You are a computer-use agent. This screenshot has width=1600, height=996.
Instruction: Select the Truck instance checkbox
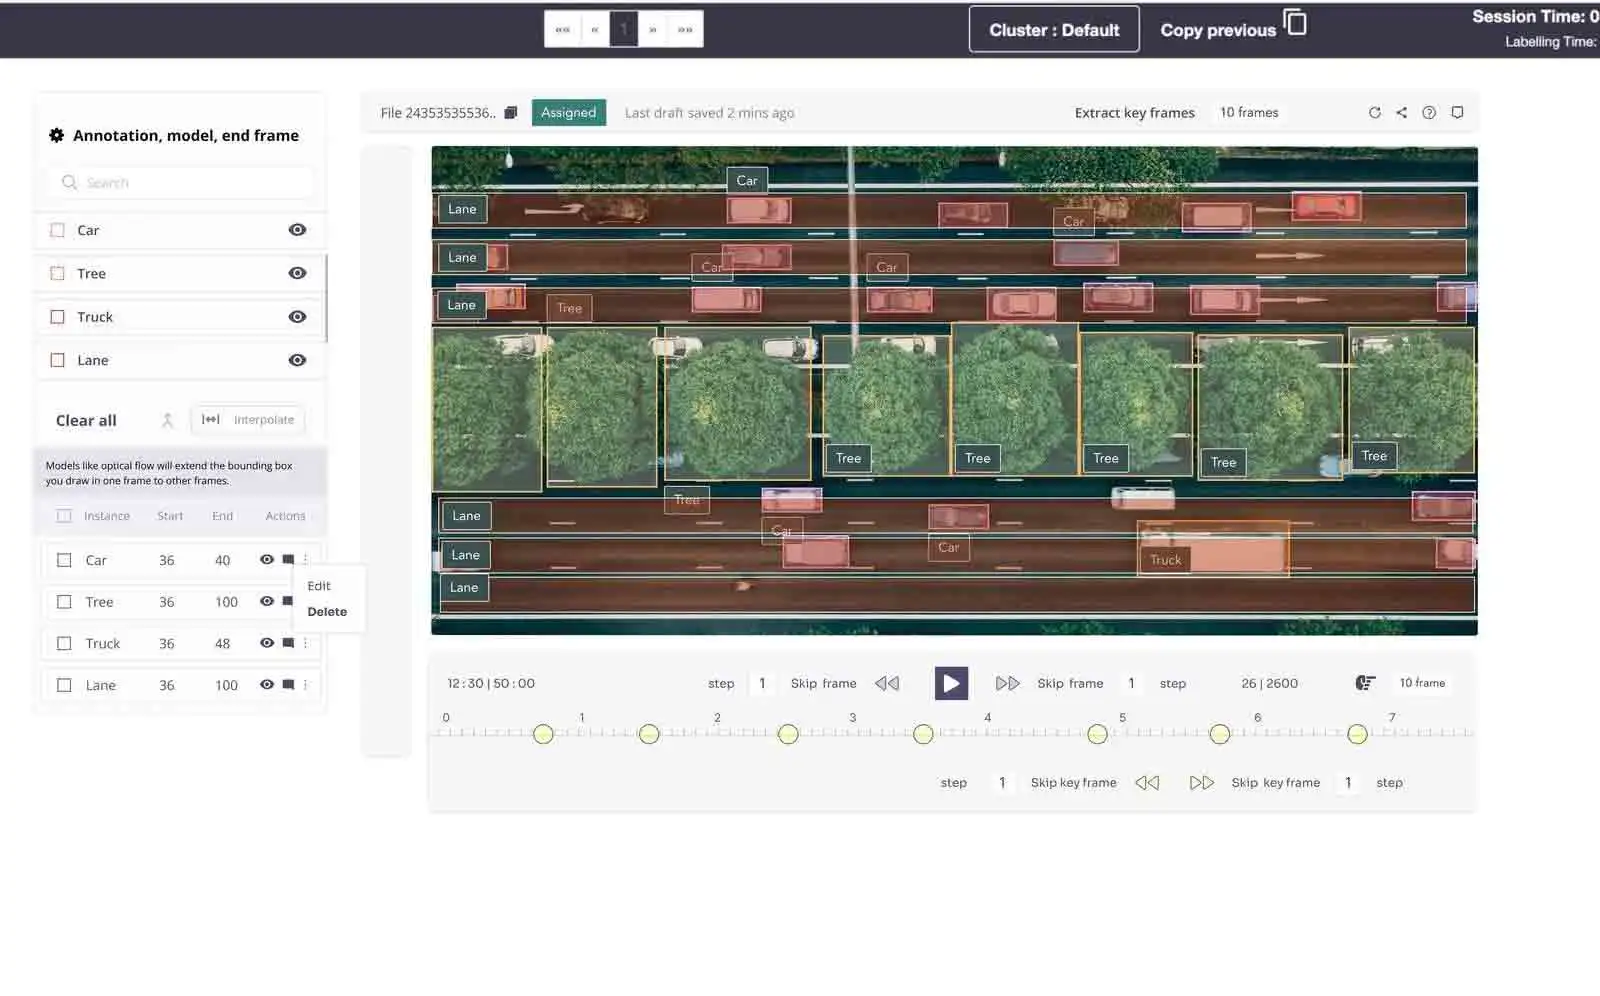tap(65, 643)
